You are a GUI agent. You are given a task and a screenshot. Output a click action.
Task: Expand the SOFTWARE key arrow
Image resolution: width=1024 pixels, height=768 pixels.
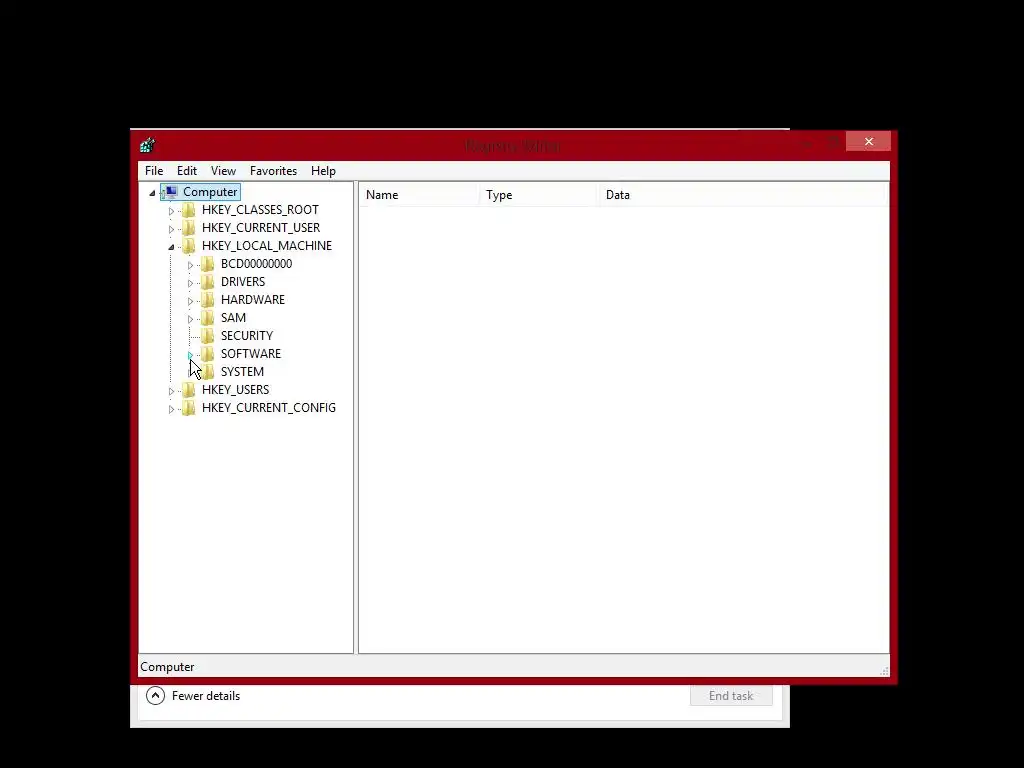point(190,355)
